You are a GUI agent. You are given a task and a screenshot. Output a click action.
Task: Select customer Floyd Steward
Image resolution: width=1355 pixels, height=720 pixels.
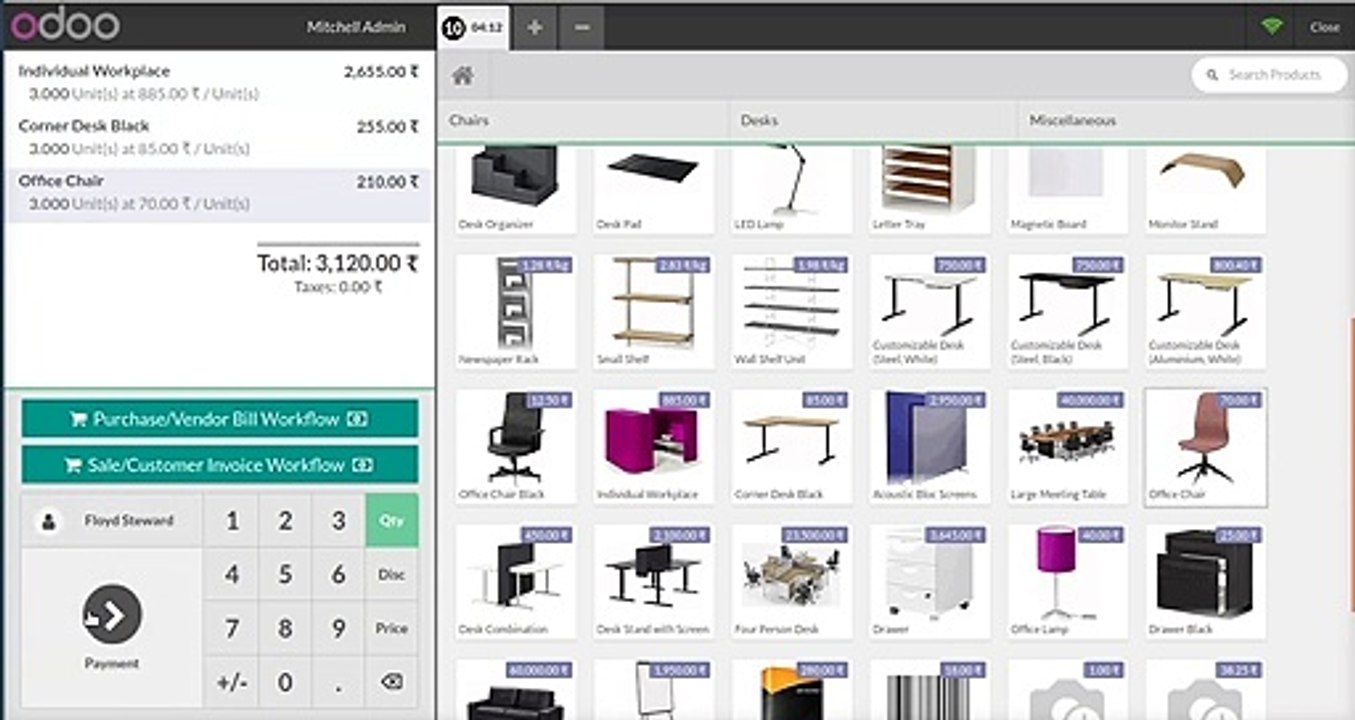(x=111, y=520)
